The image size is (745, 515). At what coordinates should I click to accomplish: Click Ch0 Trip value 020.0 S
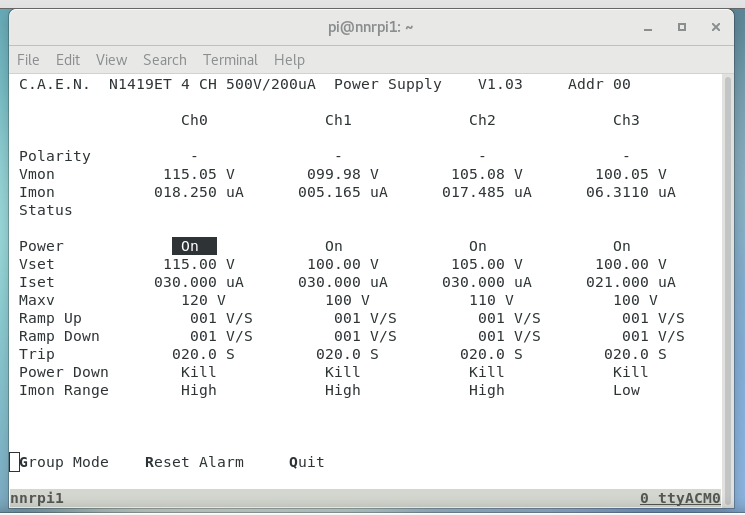tap(203, 354)
